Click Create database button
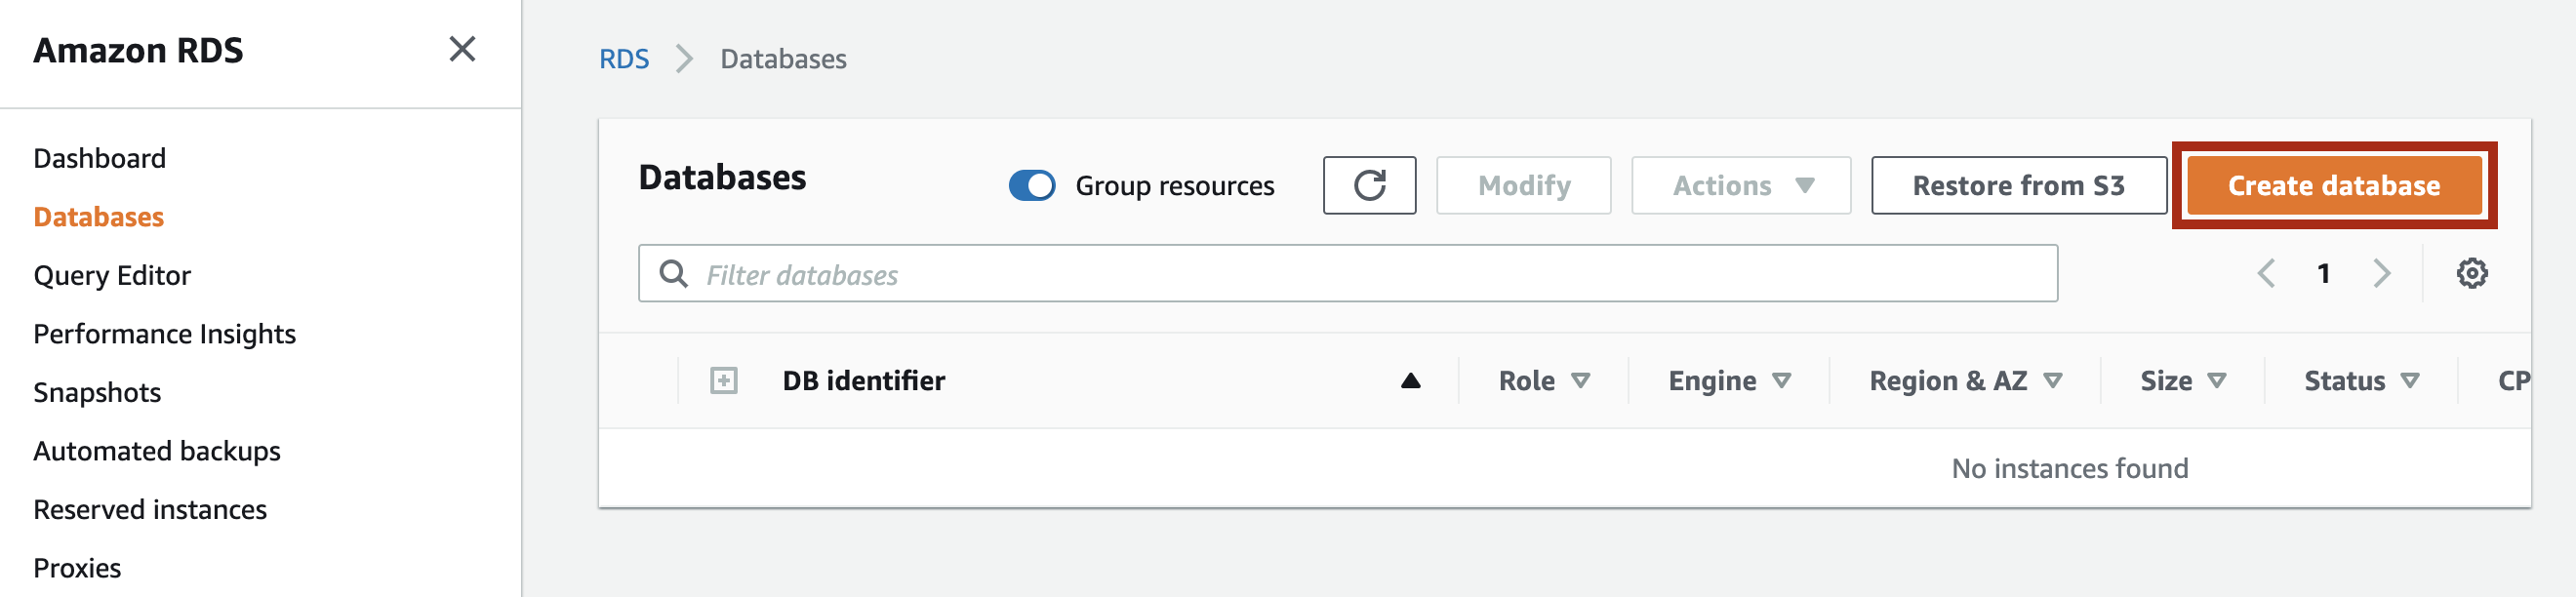 pos(2333,185)
